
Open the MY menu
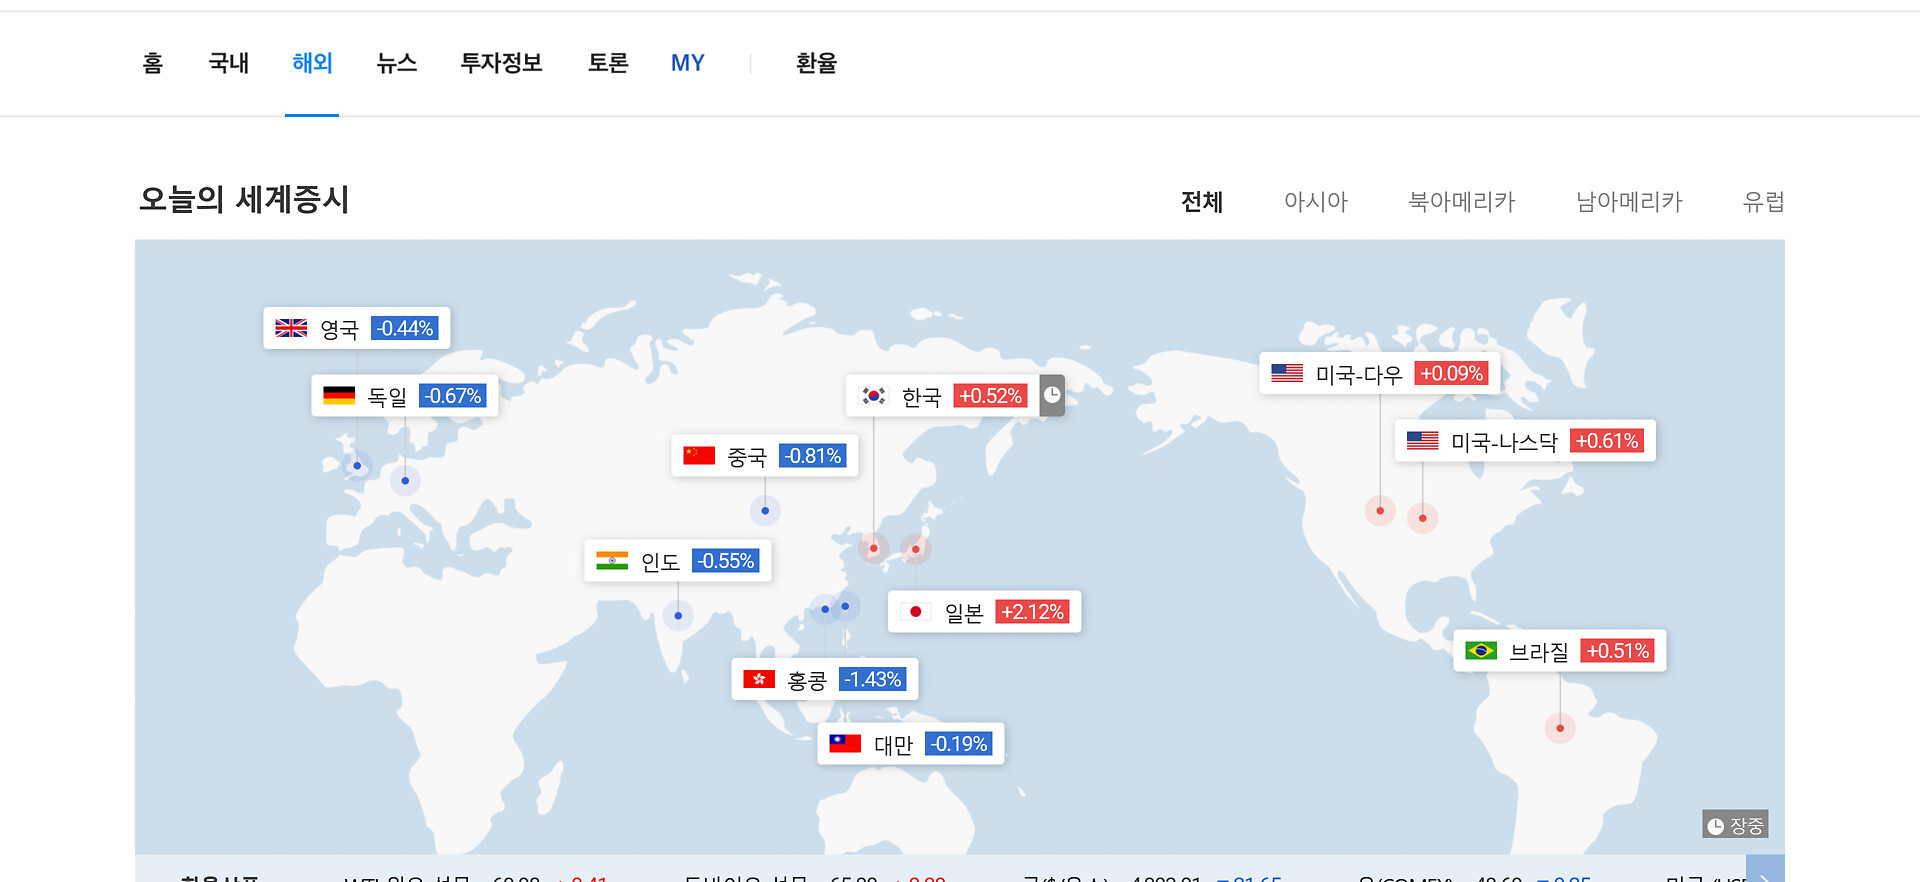tap(688, 63)
